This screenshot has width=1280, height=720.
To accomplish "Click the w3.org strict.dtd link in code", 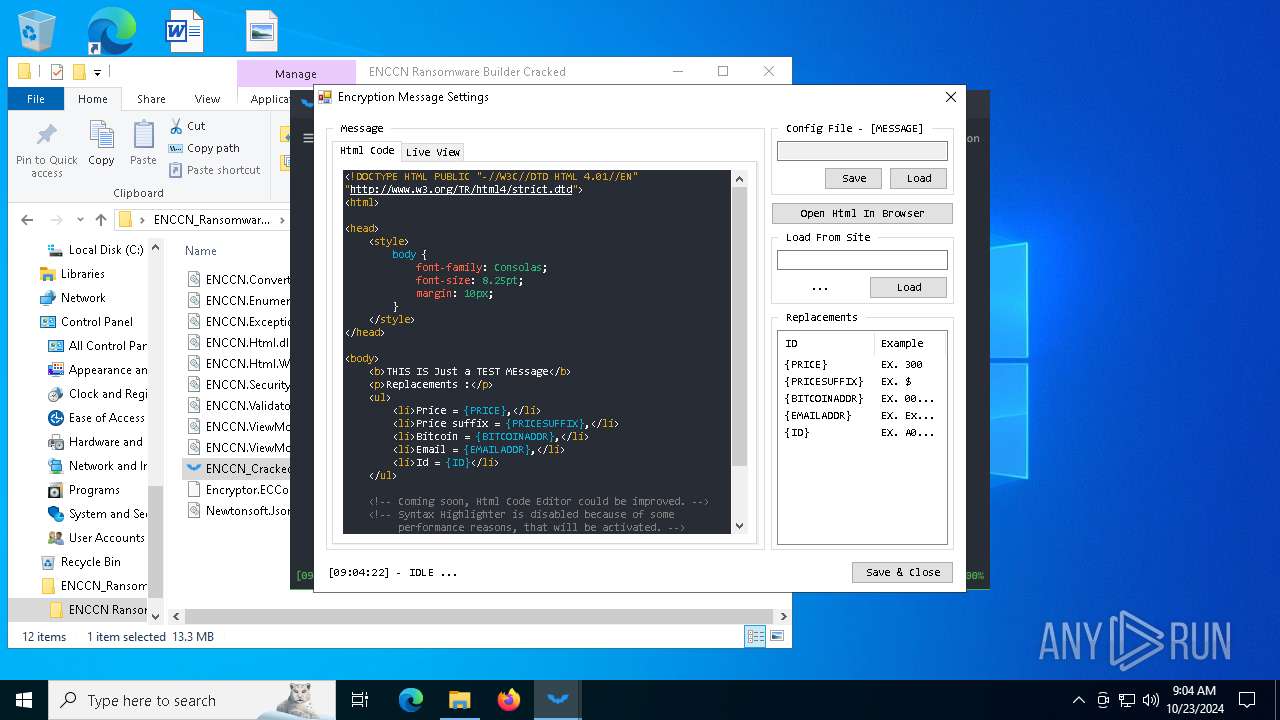I will [463, 189].
